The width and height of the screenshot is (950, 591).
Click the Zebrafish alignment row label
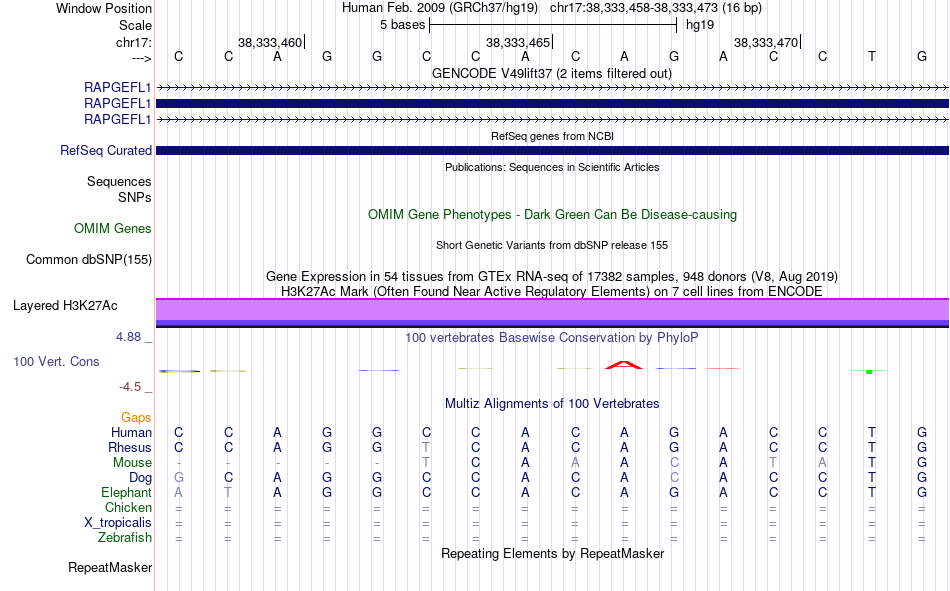[x=125, y=538]
